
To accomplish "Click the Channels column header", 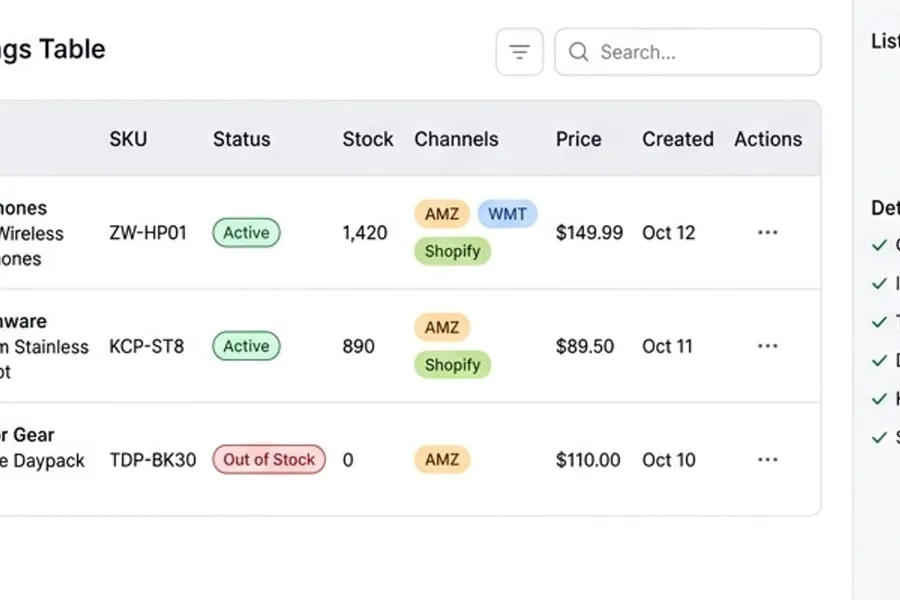I will 456,139.
